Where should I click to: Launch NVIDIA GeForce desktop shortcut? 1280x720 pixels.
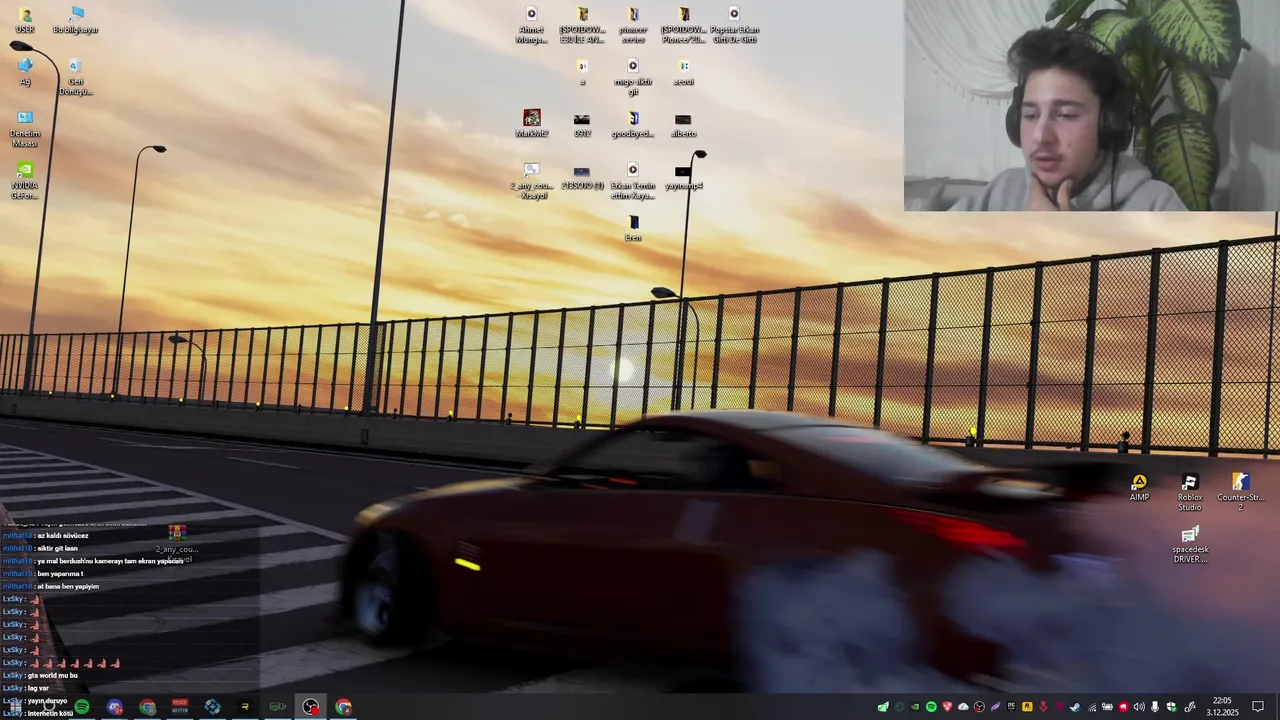pos(25,181)
